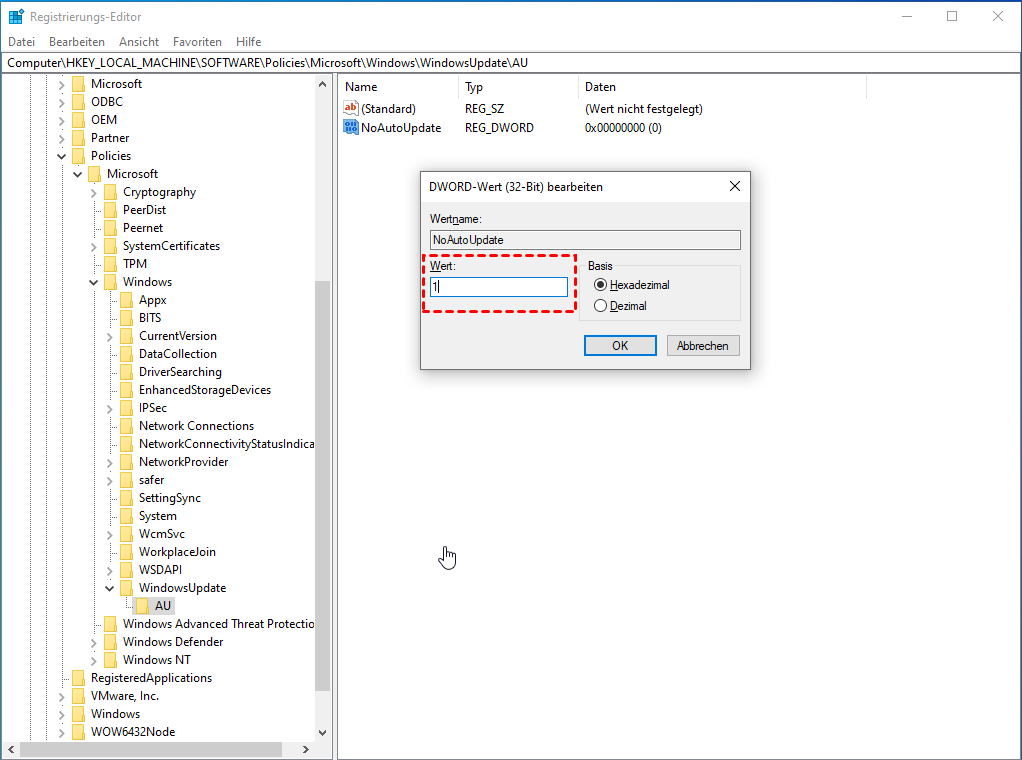Click the Wert input field

coord(499,287)
